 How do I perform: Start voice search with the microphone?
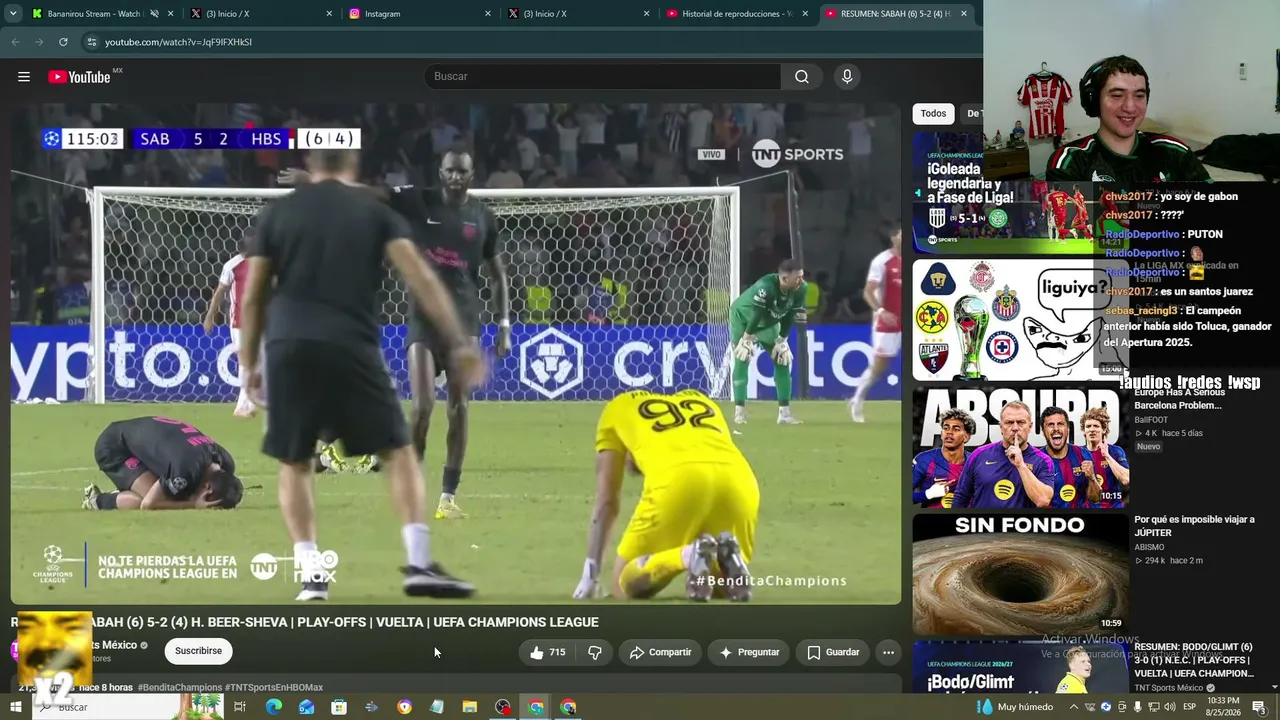click(847, 77)
